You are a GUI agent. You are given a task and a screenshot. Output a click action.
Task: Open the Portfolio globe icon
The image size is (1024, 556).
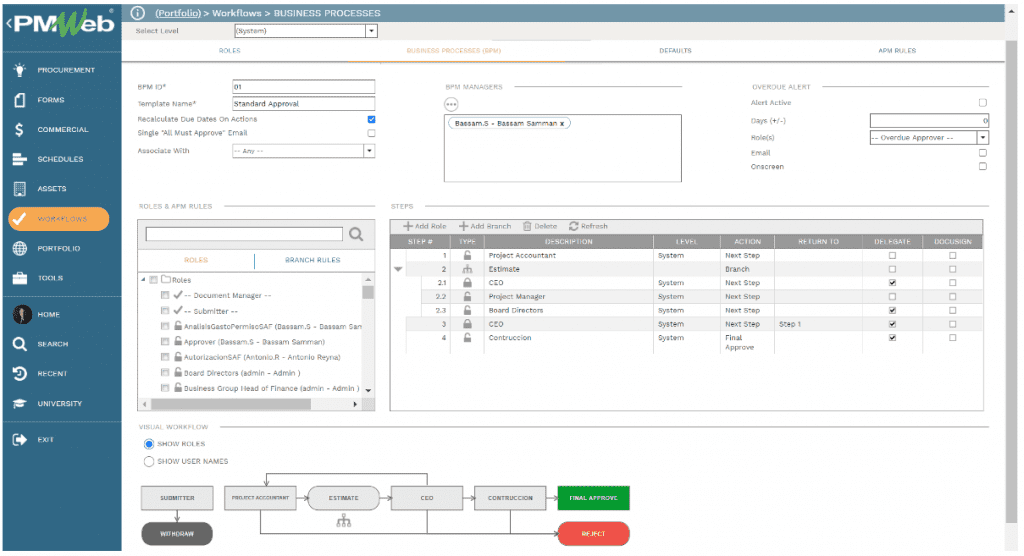pos(20,248)
